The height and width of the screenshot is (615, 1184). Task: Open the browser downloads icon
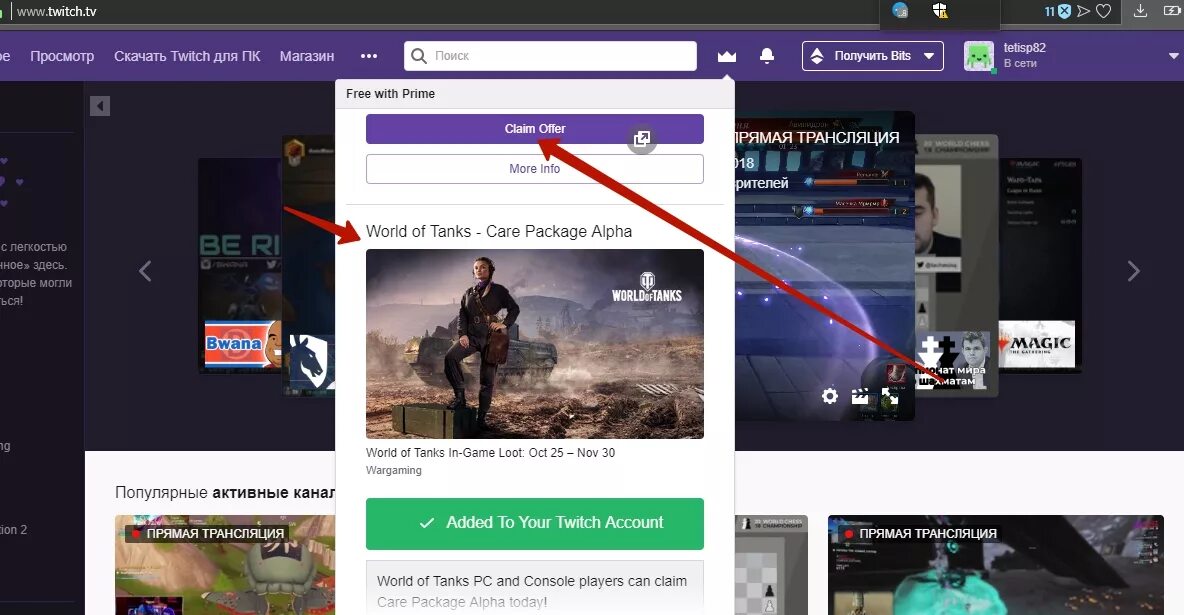click(x=1140, y=11)
